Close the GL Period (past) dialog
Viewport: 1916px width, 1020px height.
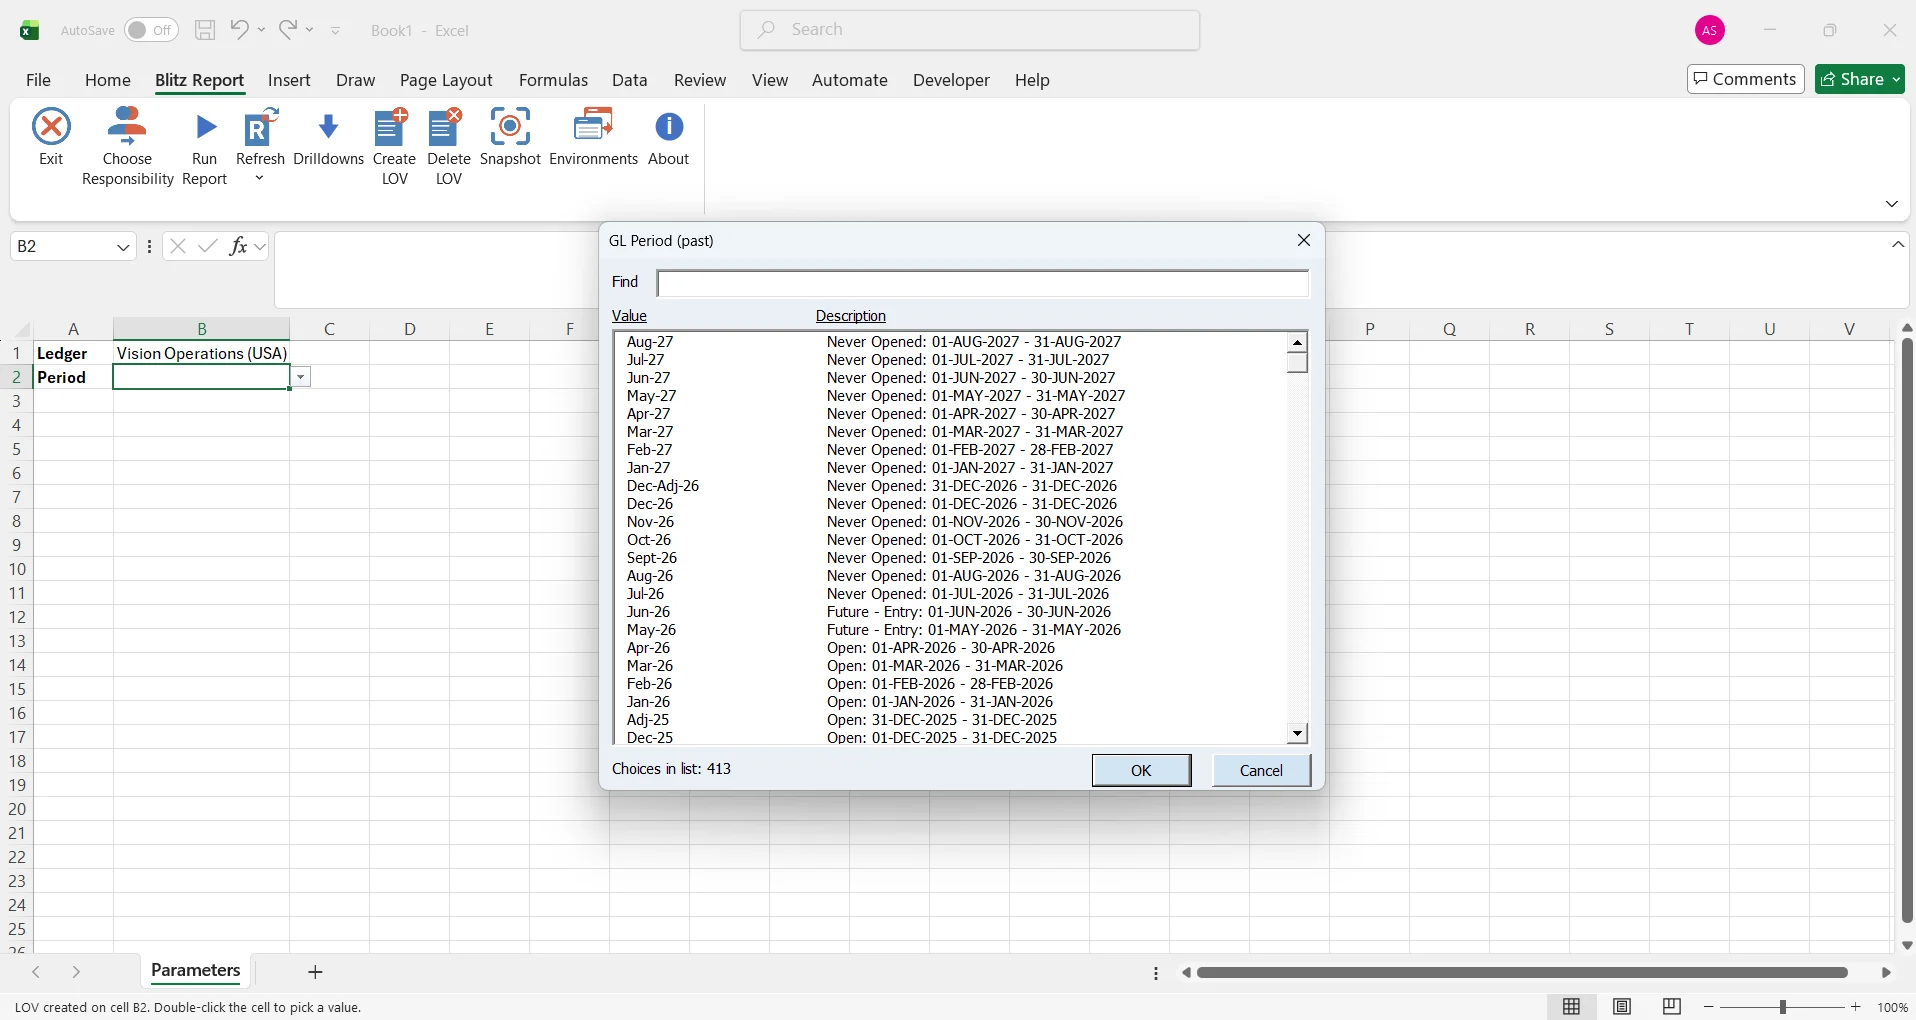click(1304, 240)
